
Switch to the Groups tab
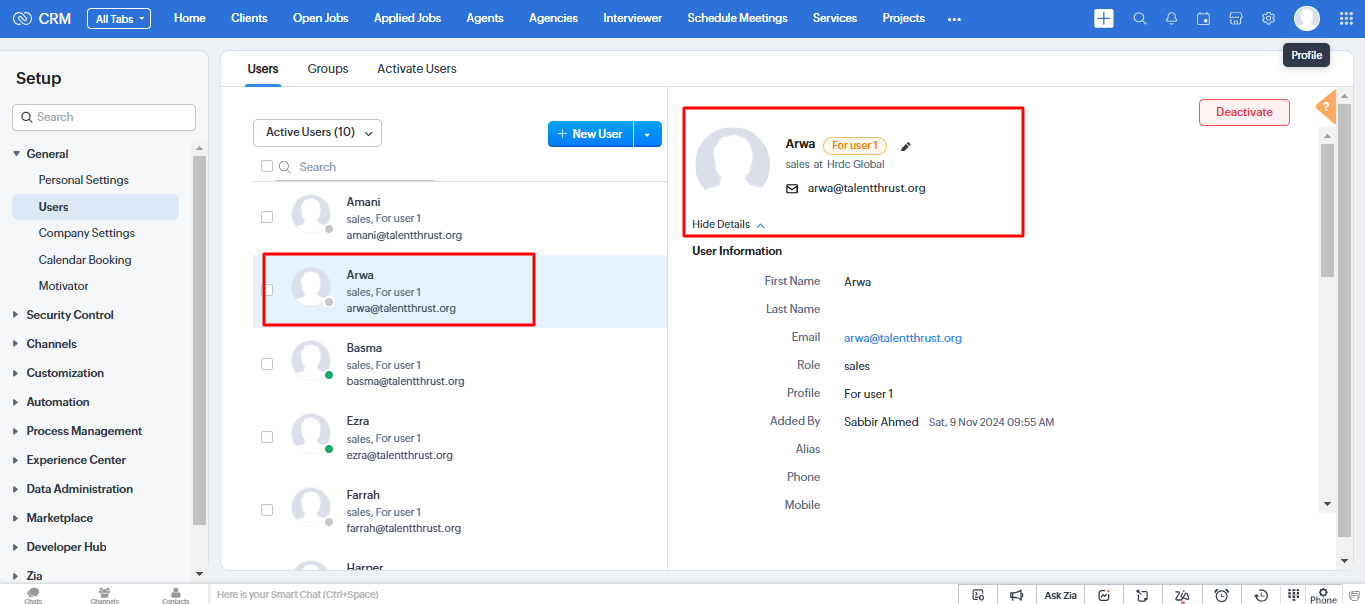pos(328,69)
